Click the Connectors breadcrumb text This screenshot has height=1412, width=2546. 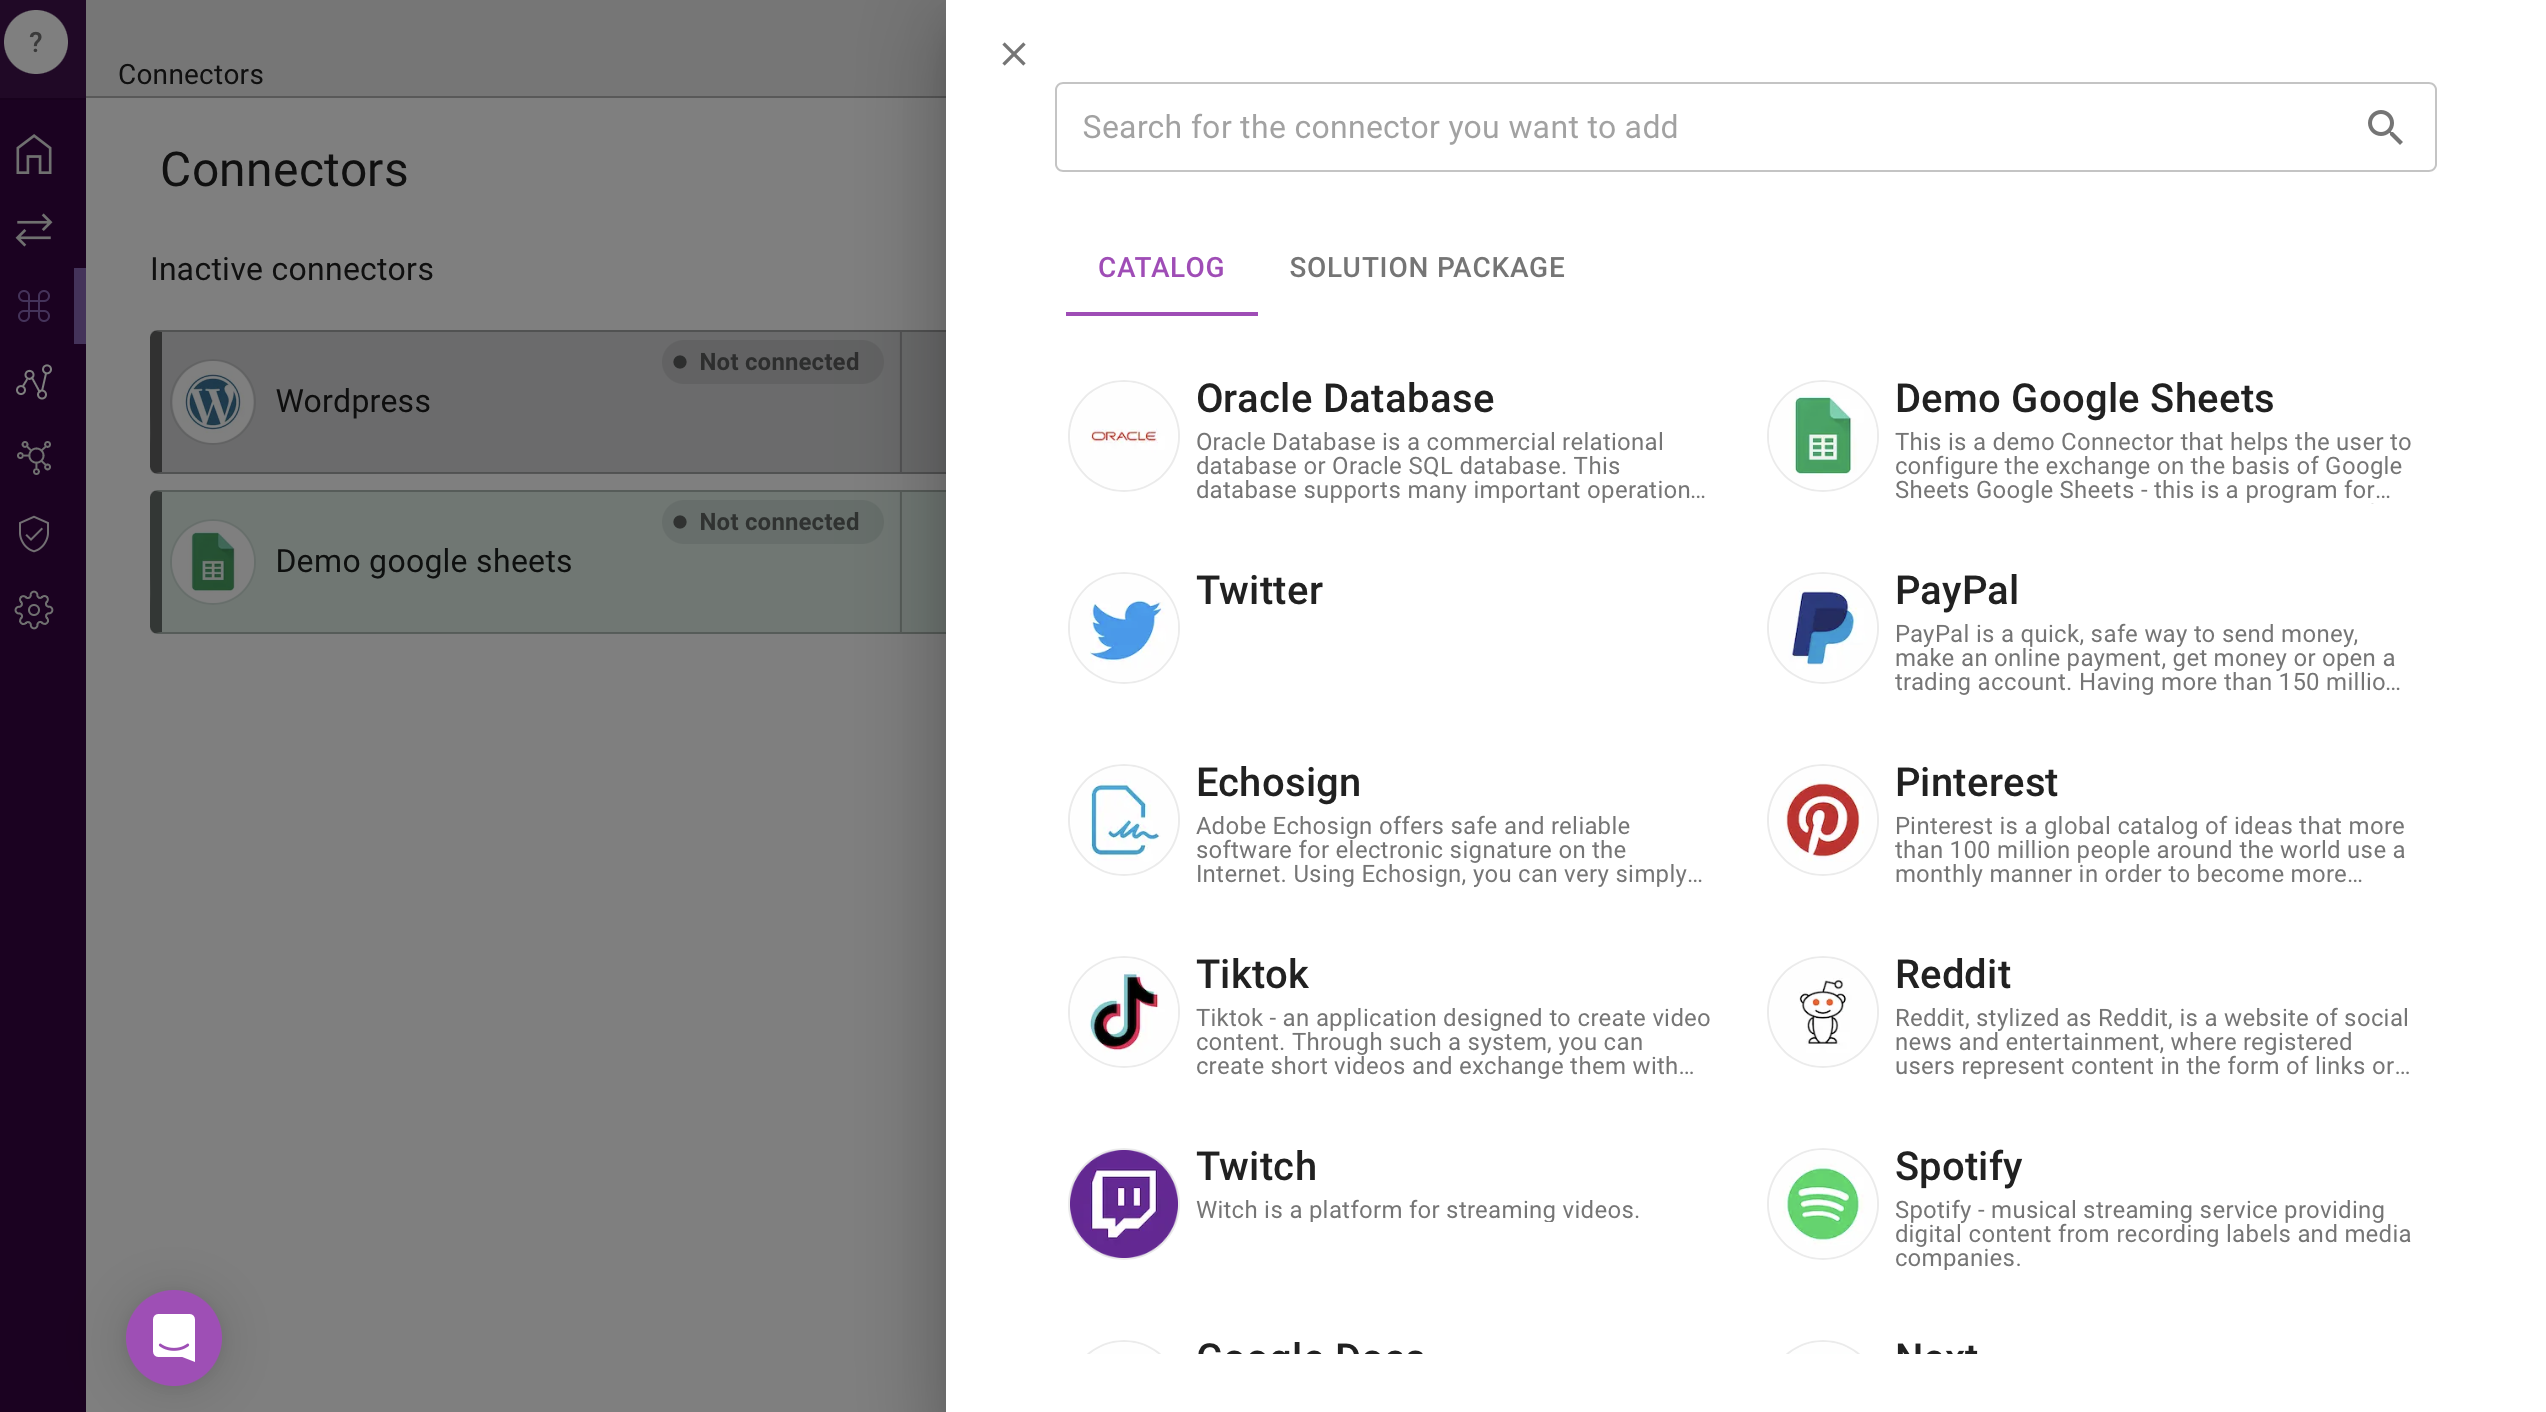pyautogui.click(x=191, y=74)
